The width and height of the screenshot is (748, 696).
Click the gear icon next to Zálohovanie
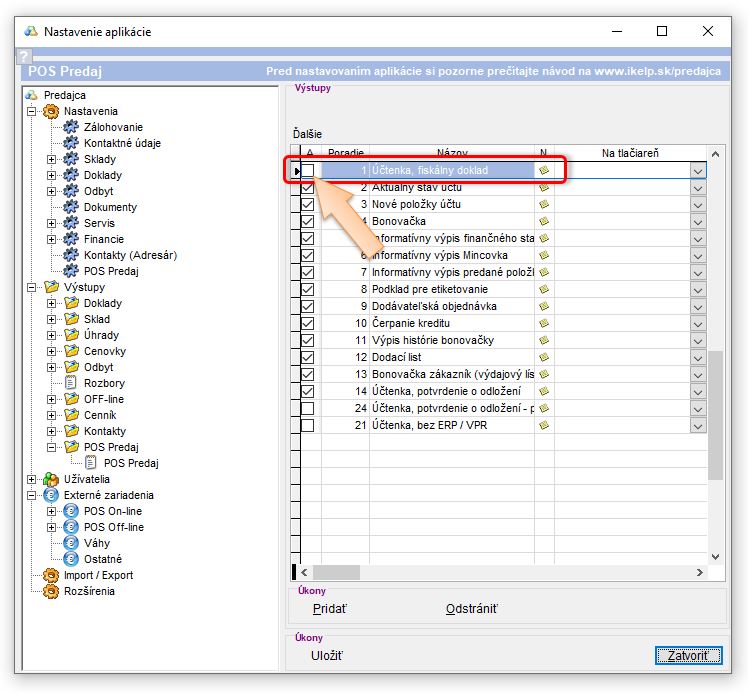(x=71, y=127)
